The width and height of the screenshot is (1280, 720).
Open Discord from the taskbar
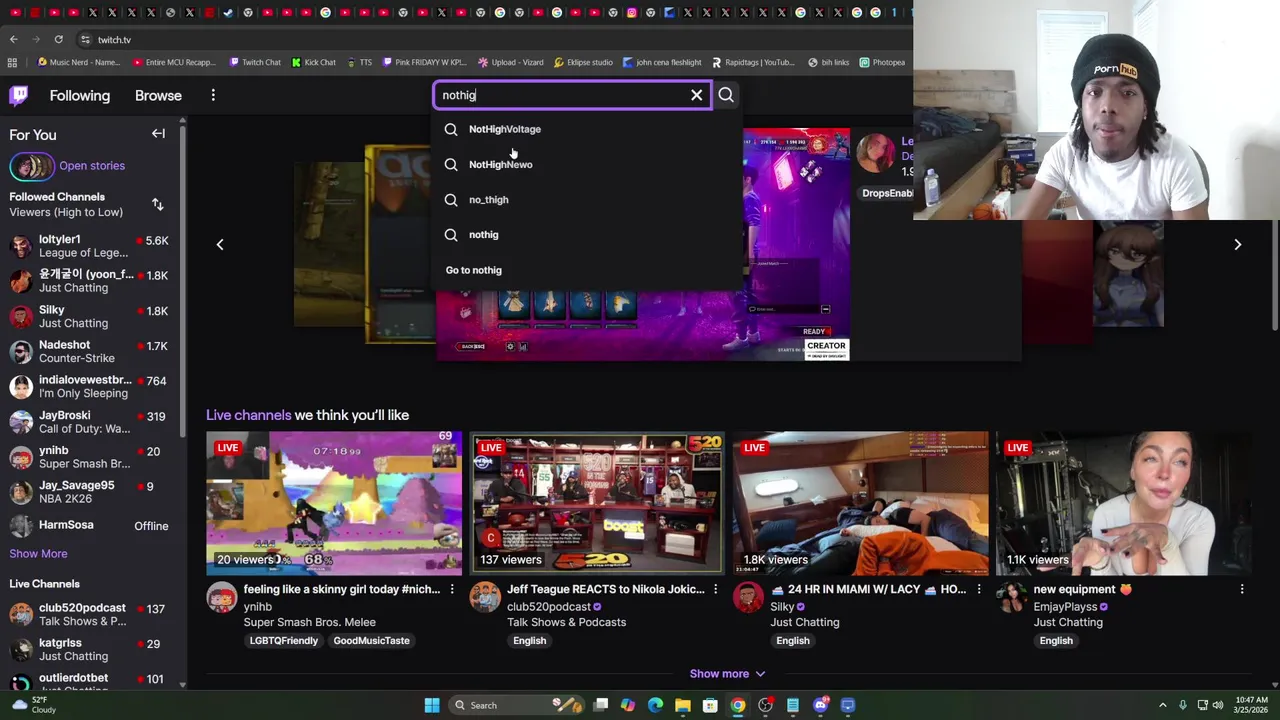(820, 705)
